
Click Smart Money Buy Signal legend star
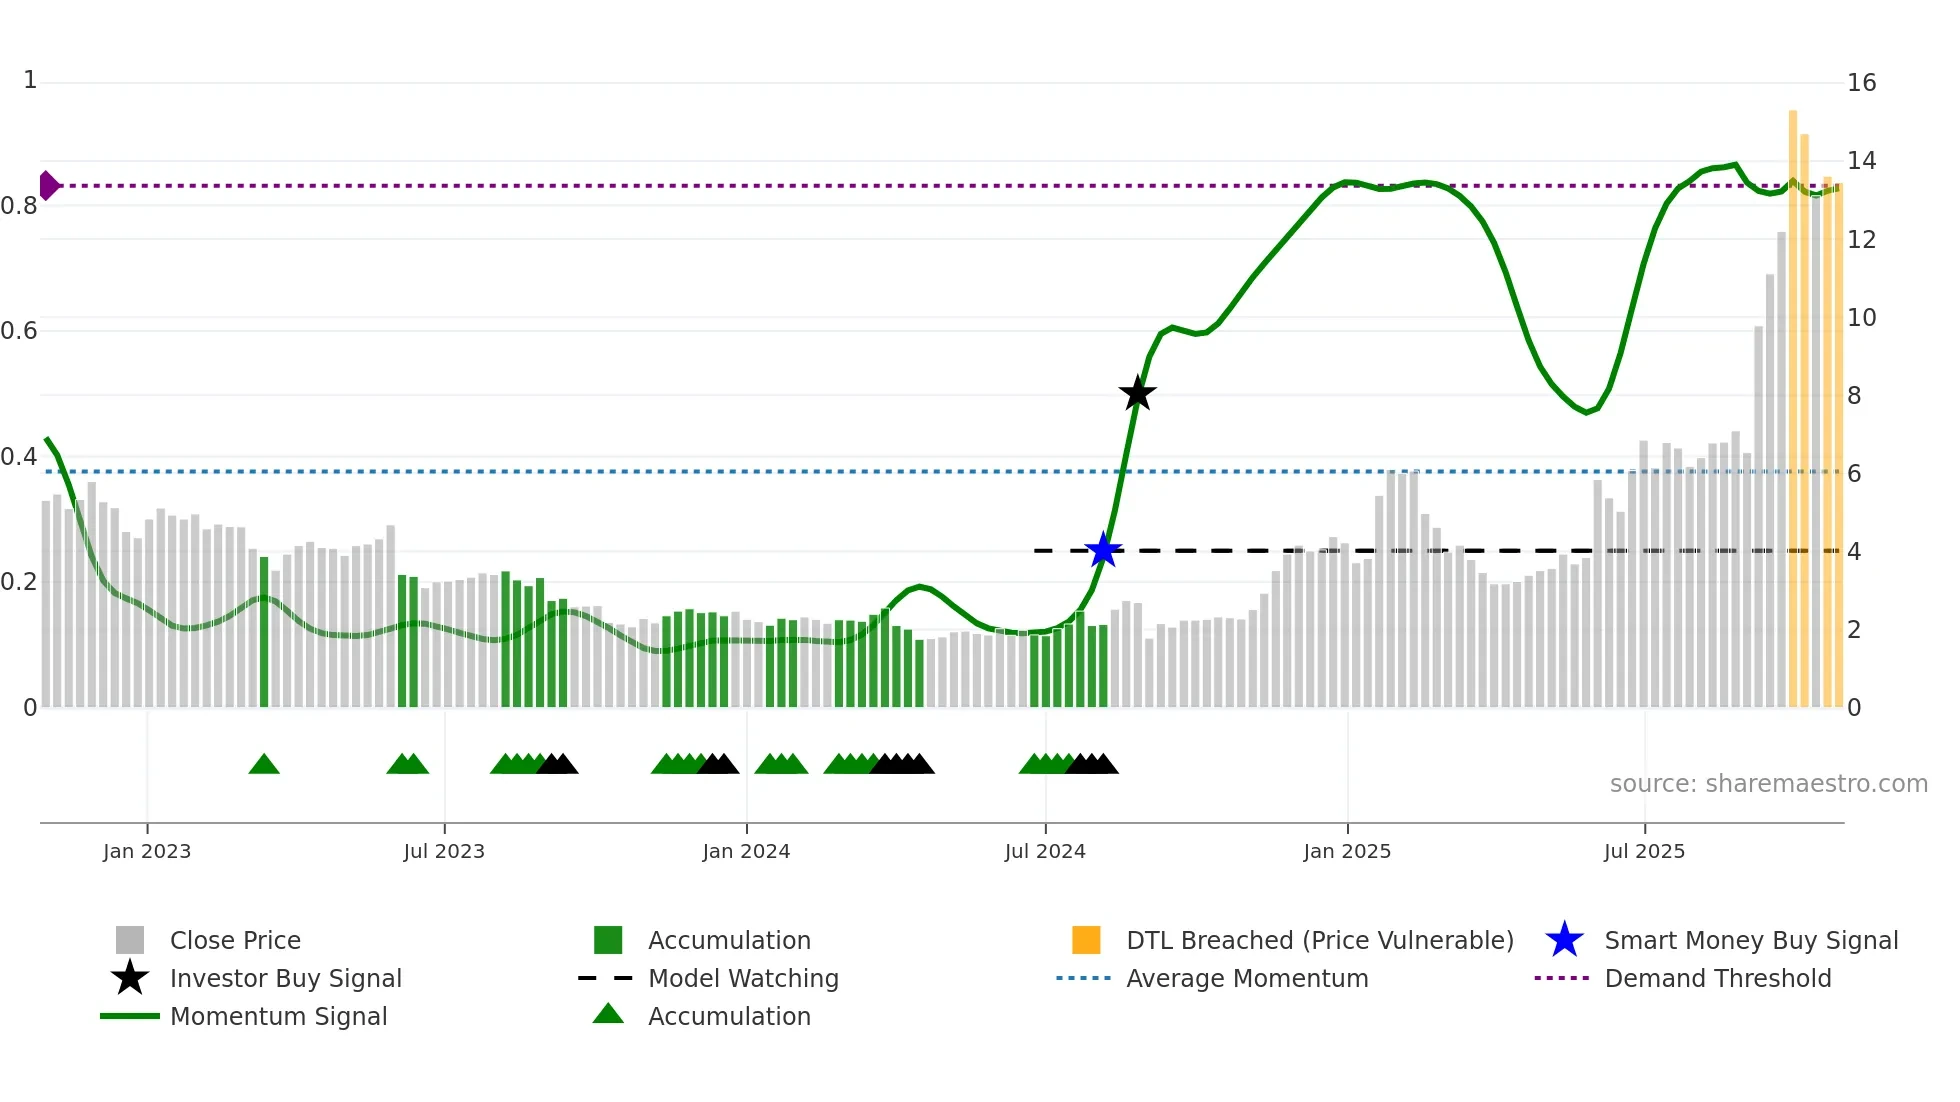(1564, 940)
